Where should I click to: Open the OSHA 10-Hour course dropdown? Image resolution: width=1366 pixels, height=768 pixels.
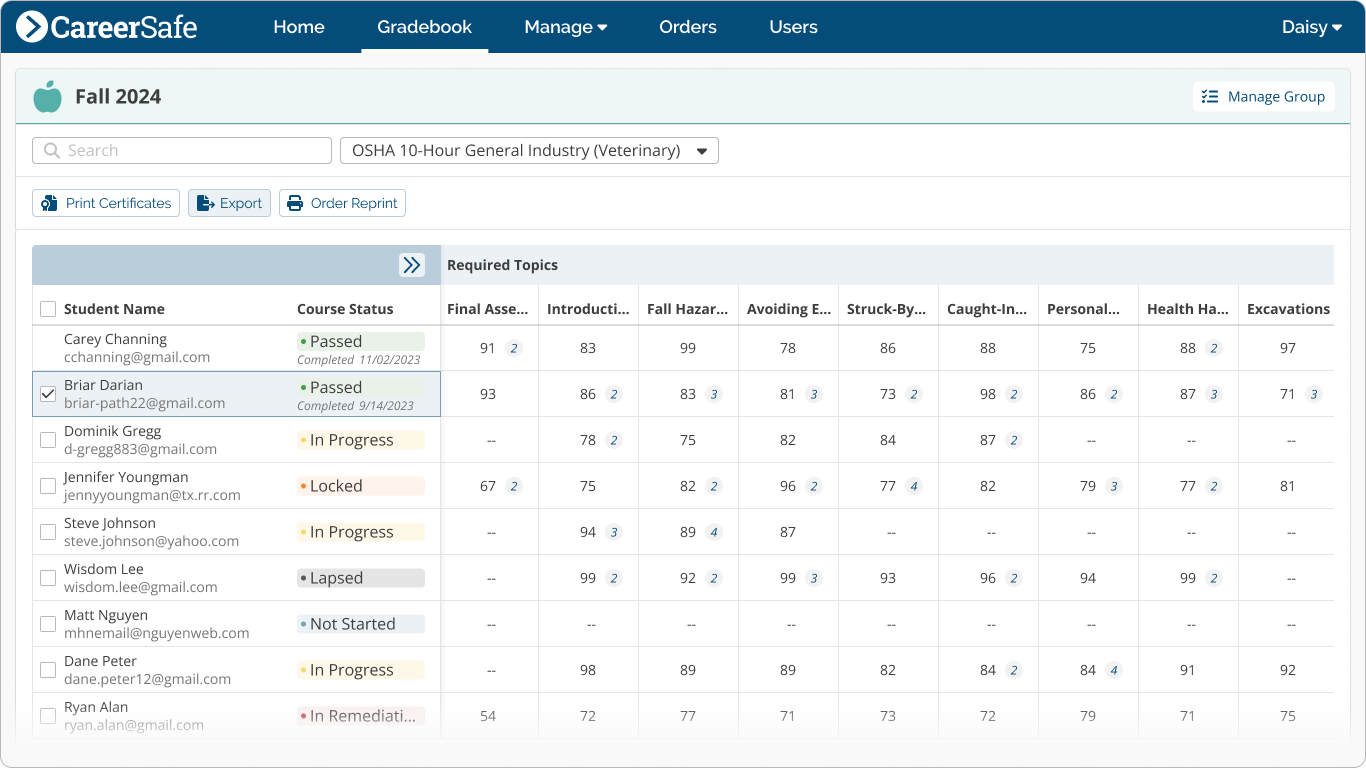(529, 150)
